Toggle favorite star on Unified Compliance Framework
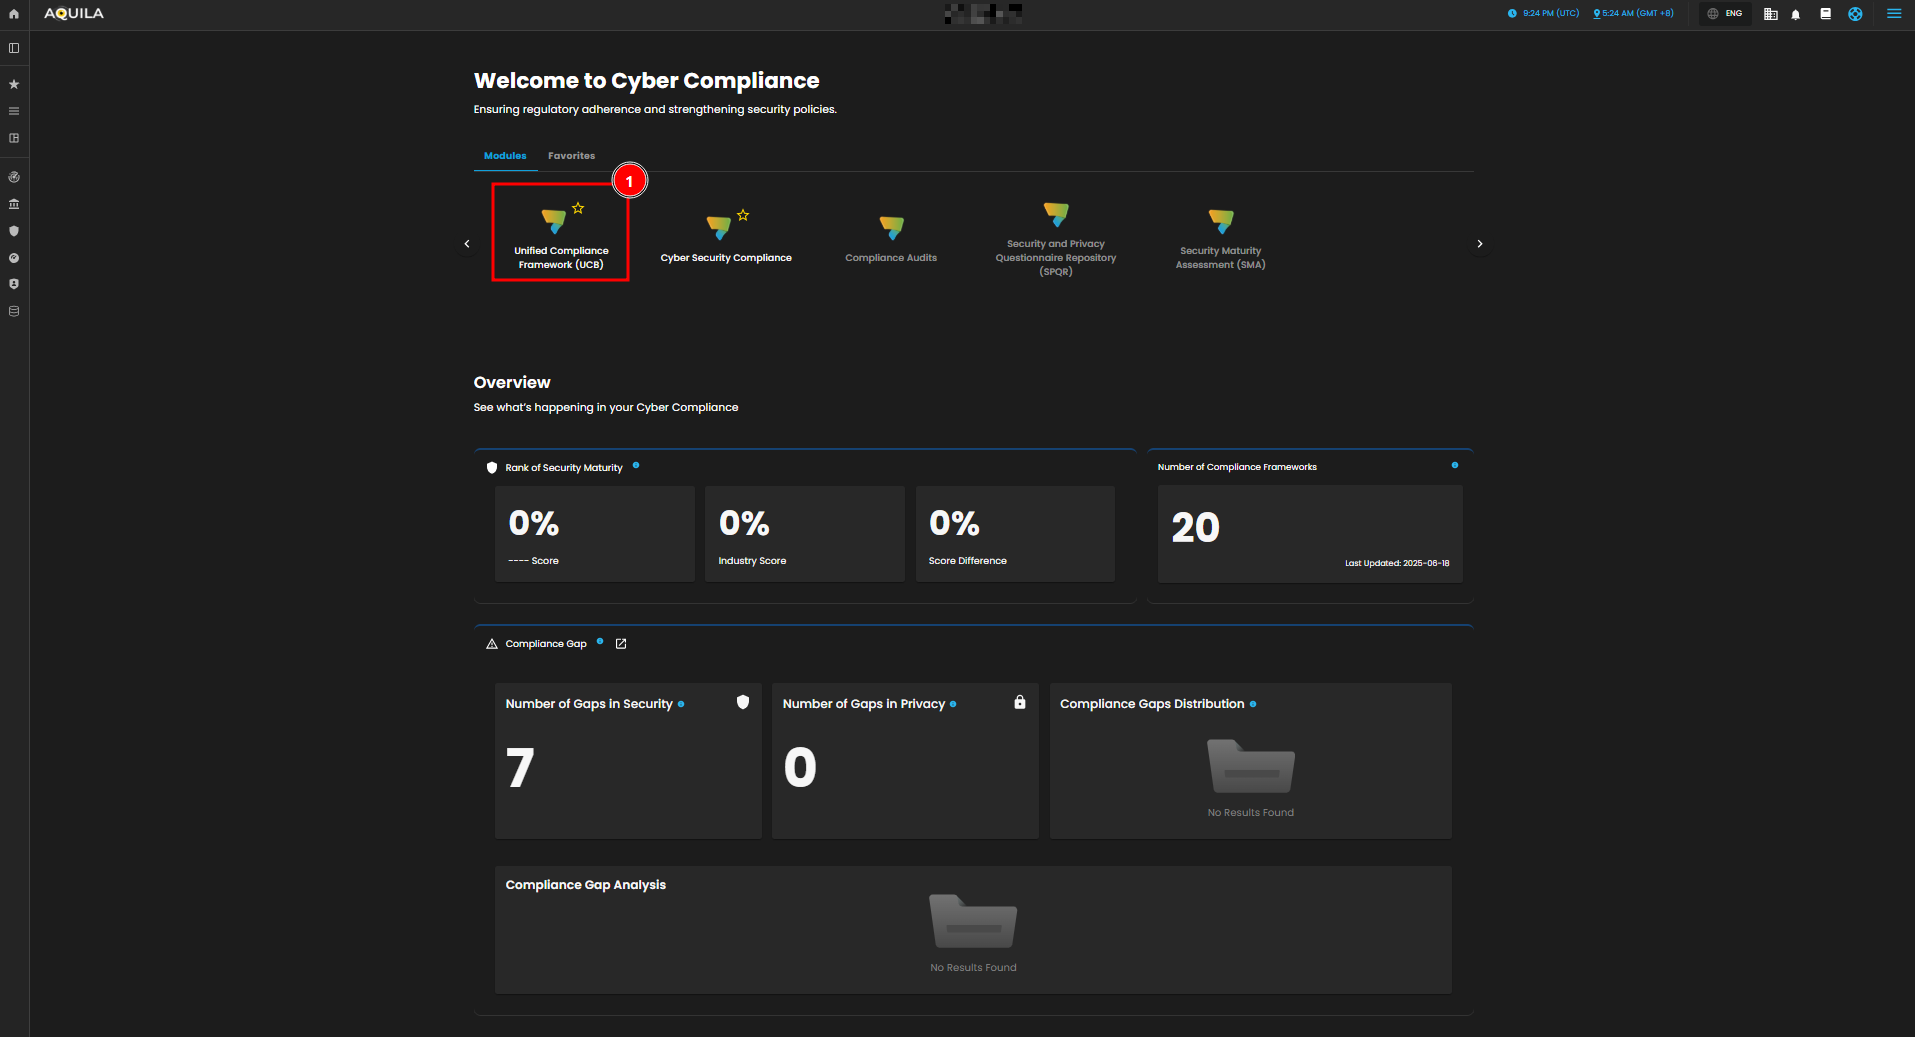 (578, 208)
